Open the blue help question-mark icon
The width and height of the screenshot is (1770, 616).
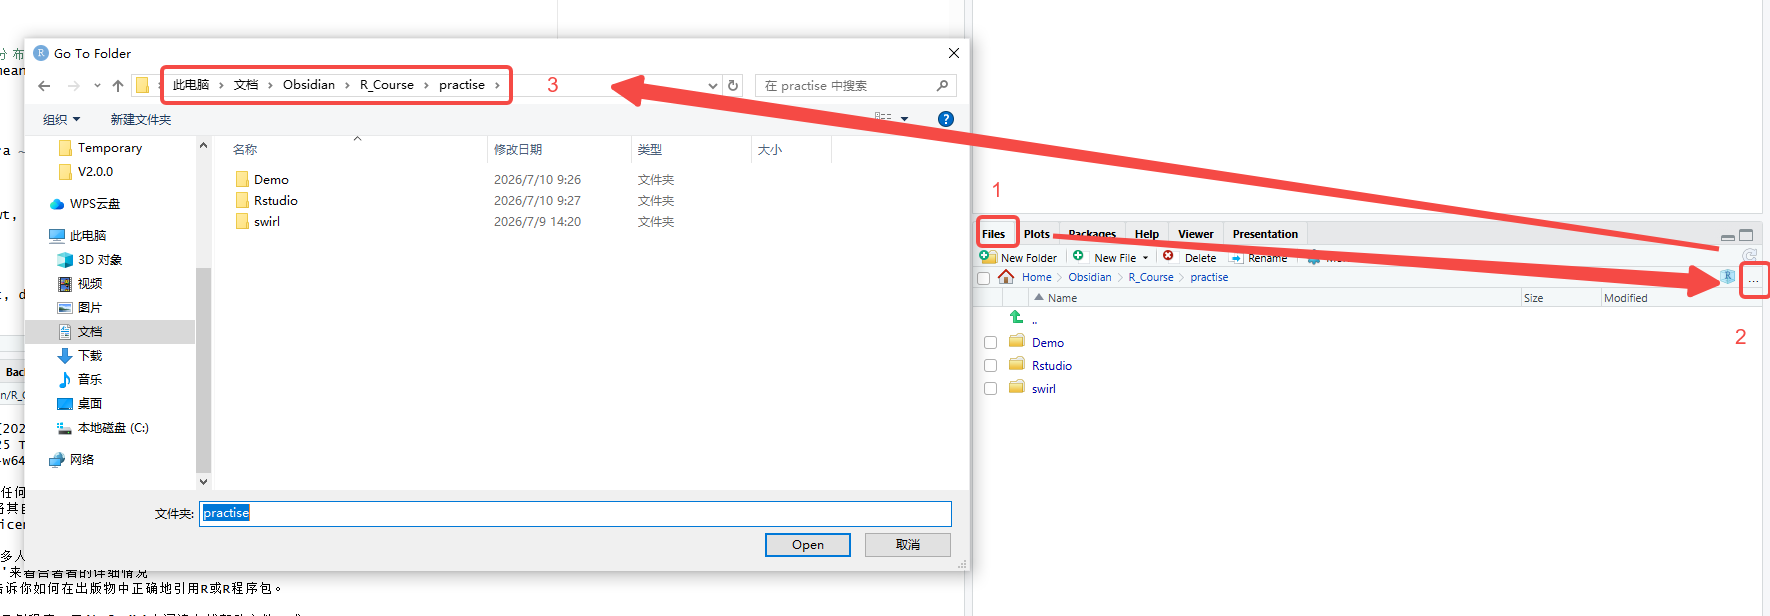[946, 119]
